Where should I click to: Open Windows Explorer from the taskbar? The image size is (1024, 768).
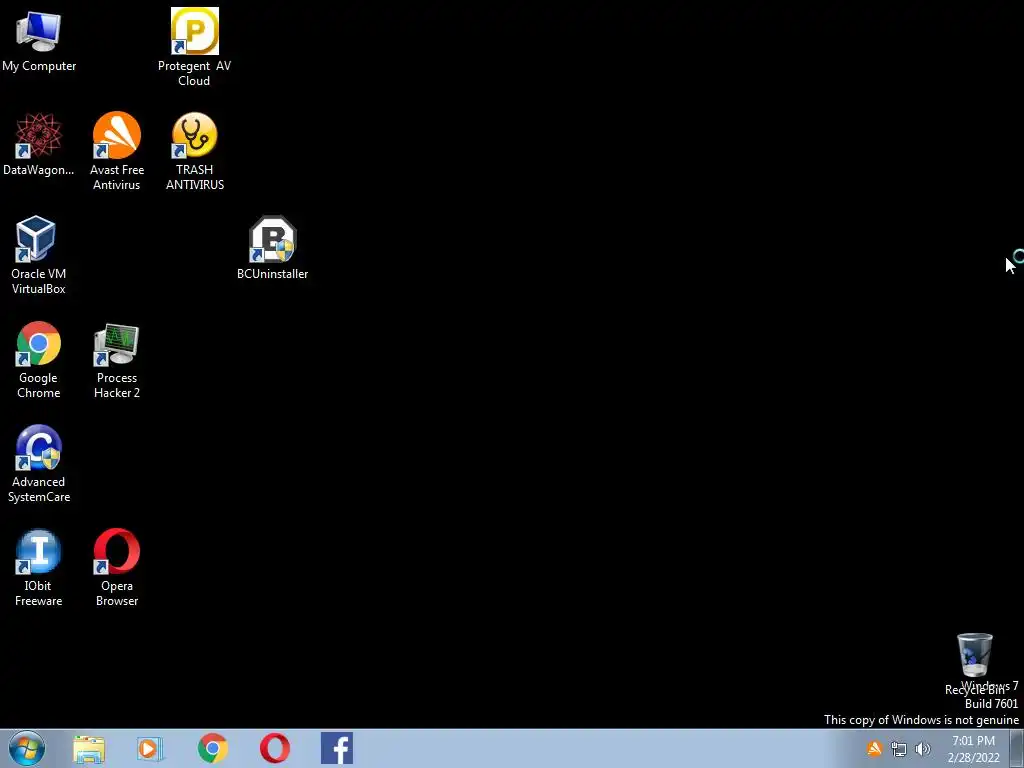click(x=89, y=749)
